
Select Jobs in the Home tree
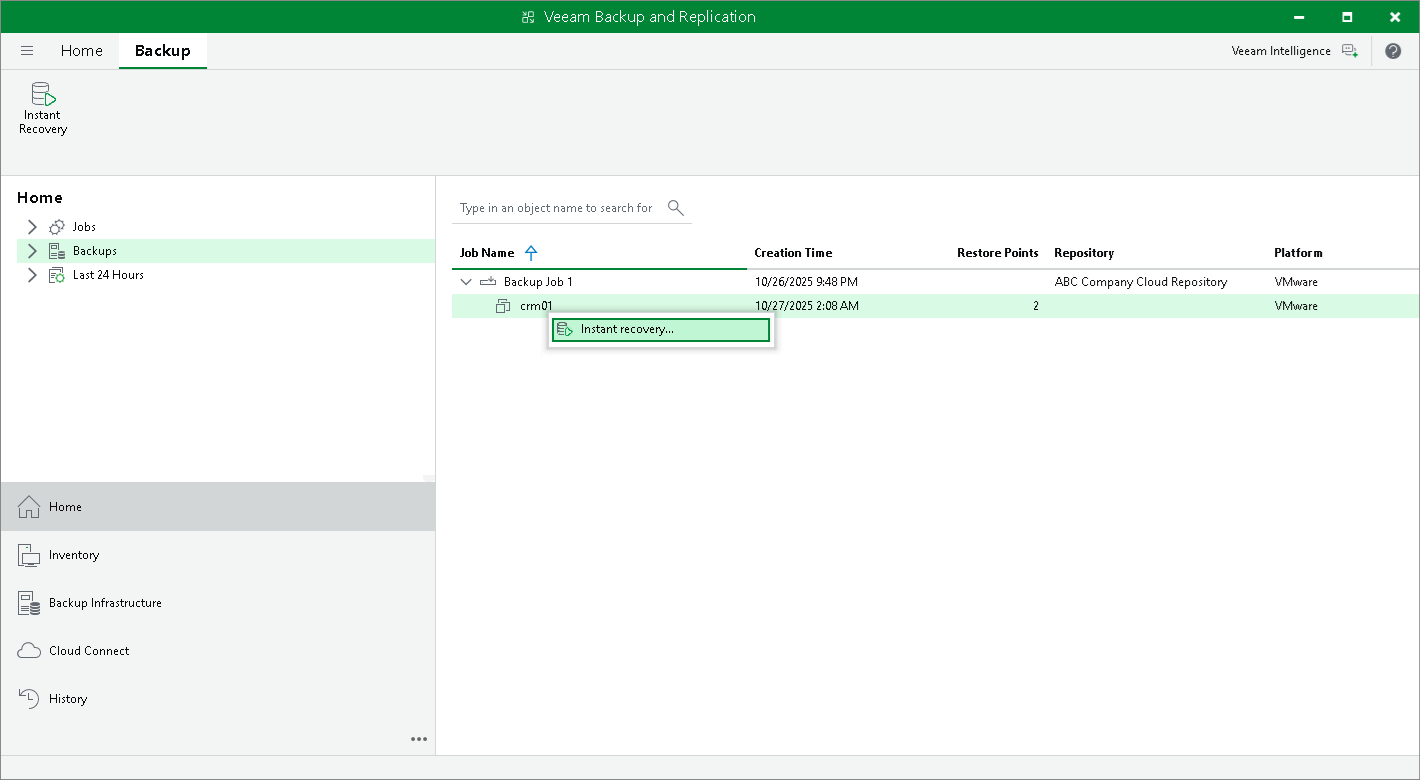84,227
